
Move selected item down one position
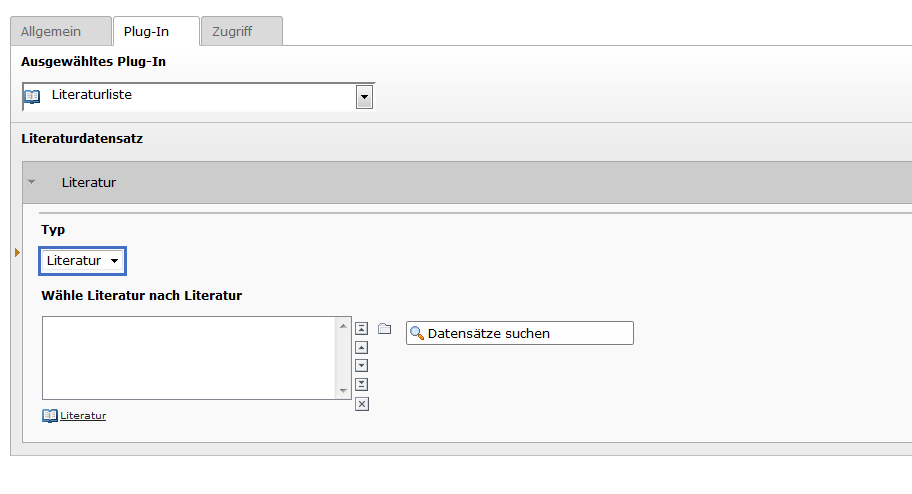click(x=362, y=366)
